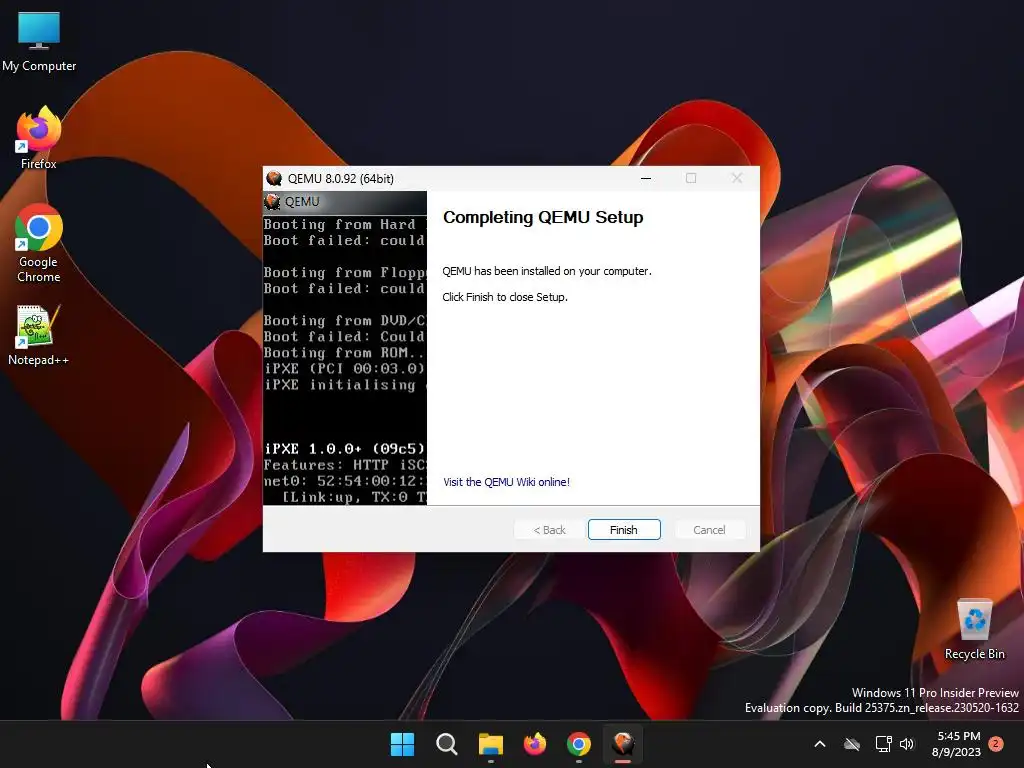This screenshot has height=768, width=1024.
Task: Click text 'QEMU has been installed on your computer.'
Action: [547, 271]
